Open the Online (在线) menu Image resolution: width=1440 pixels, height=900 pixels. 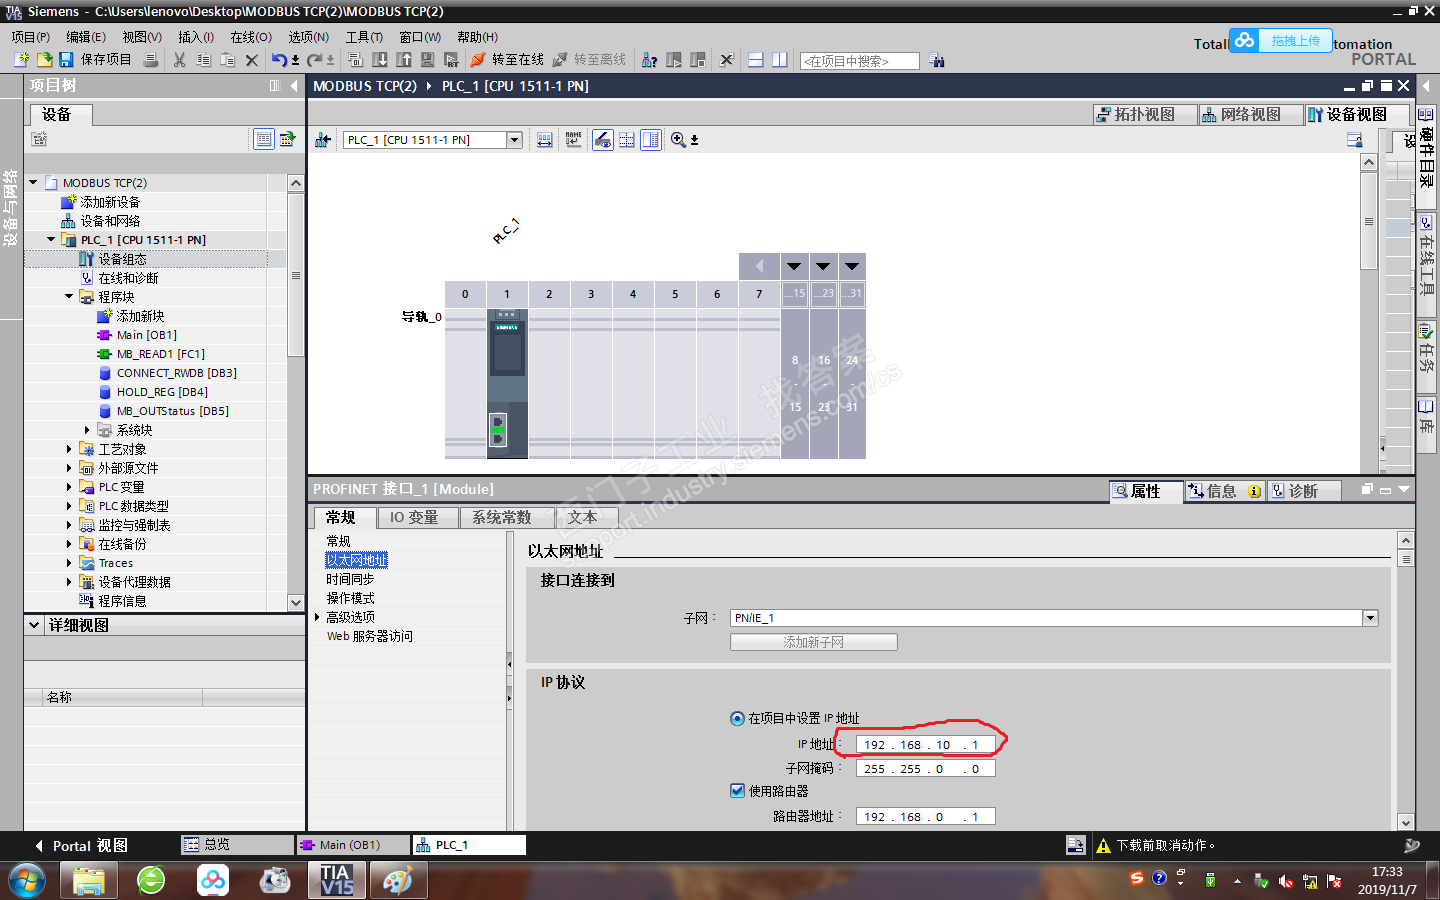pyautogui.click(x=251, y=37)
